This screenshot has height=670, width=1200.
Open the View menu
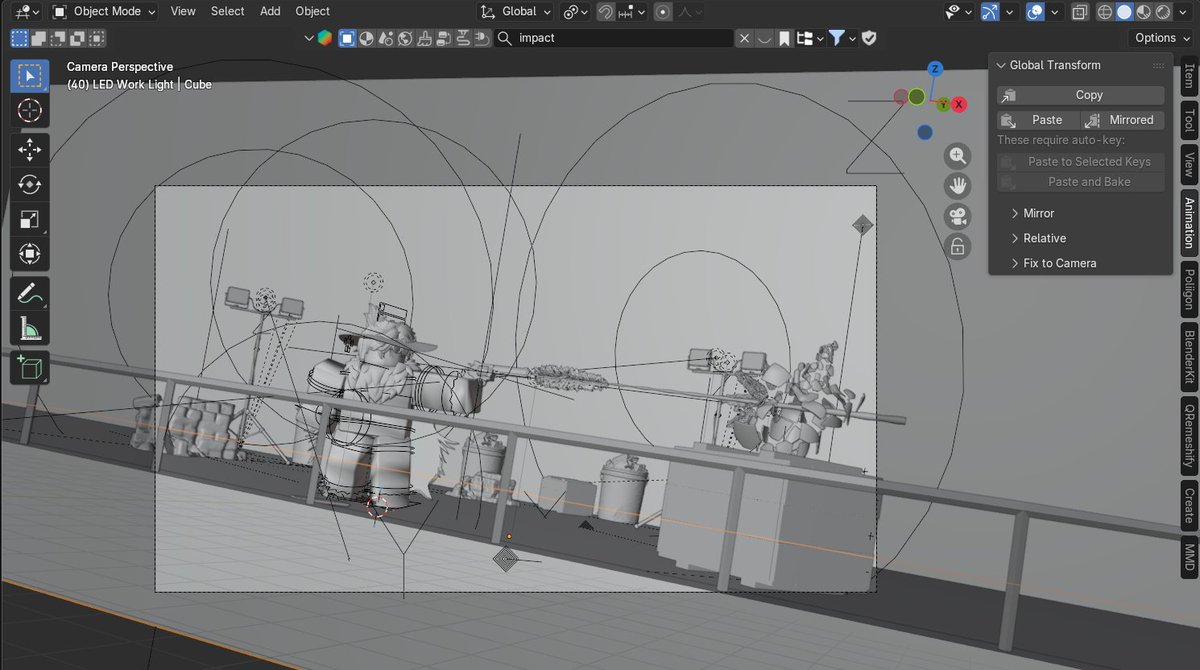(183, 11)
